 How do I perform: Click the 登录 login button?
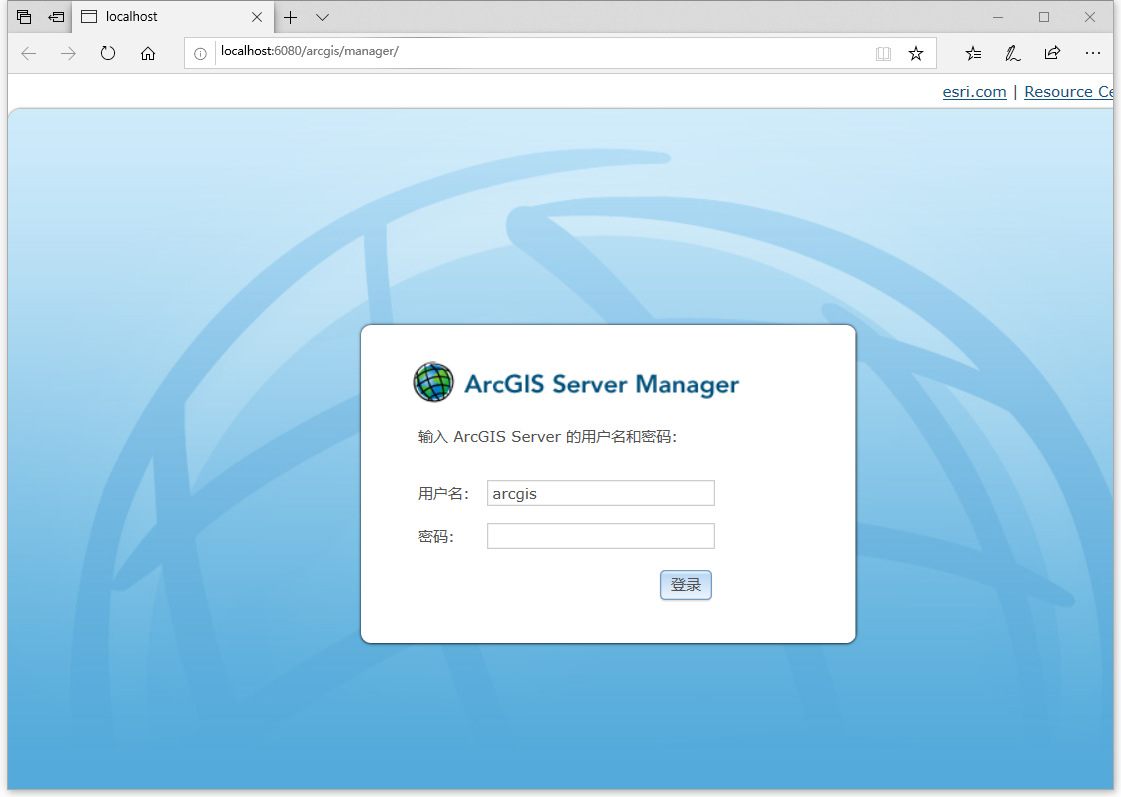686,585
